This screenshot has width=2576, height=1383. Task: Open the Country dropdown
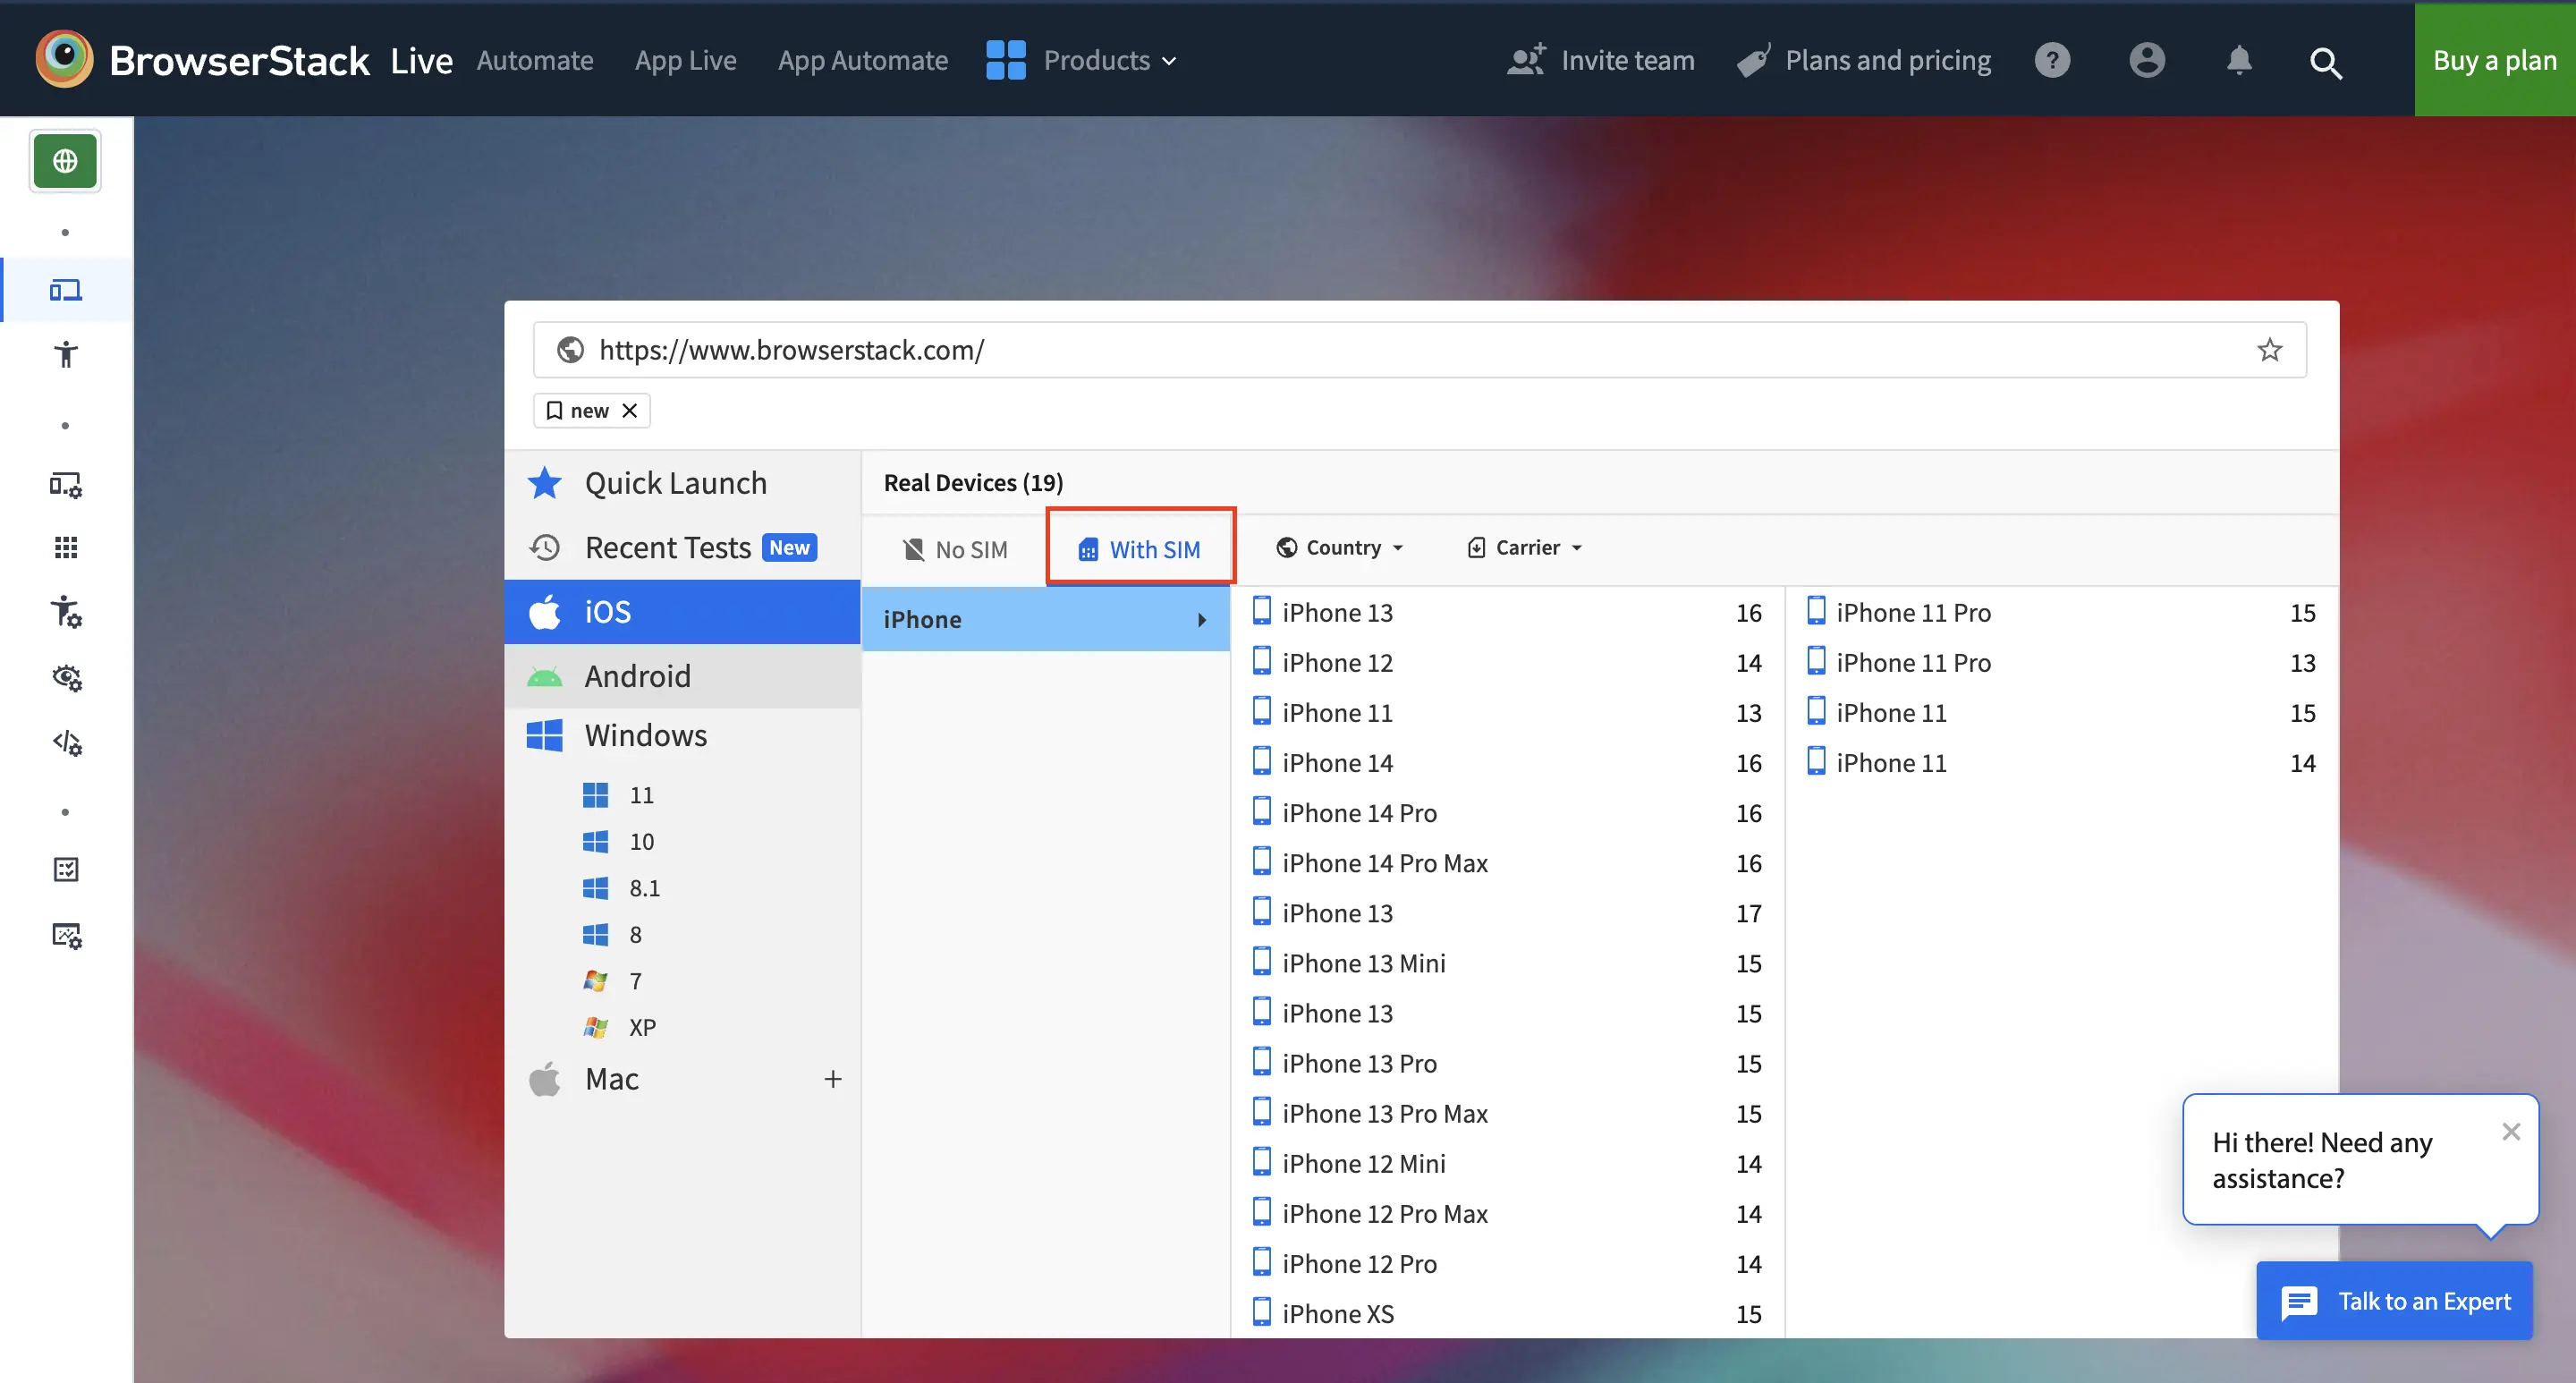[1340, 547]
